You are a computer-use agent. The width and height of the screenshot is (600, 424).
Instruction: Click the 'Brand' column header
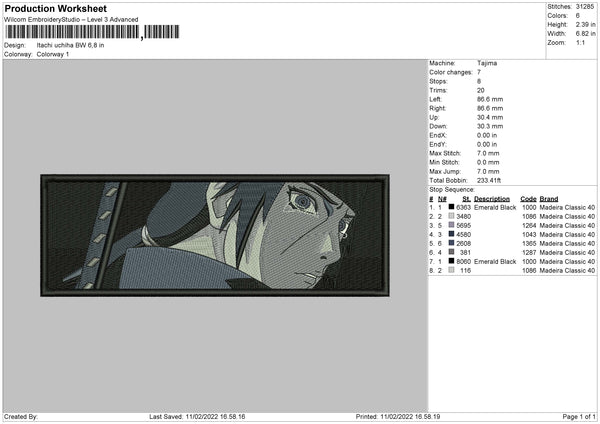[549, 199]
